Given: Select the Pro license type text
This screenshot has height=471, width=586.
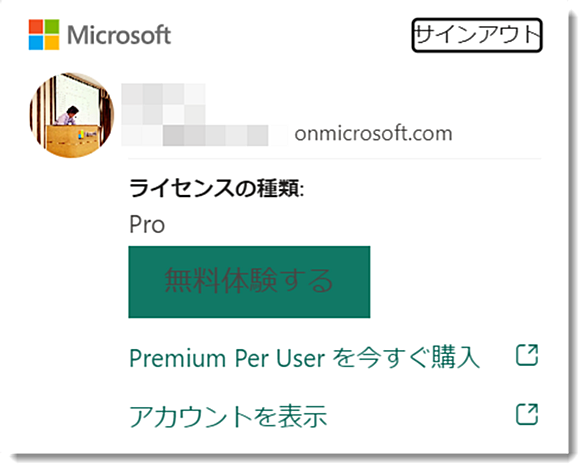Looking at the screenshot, I should 147,225.
